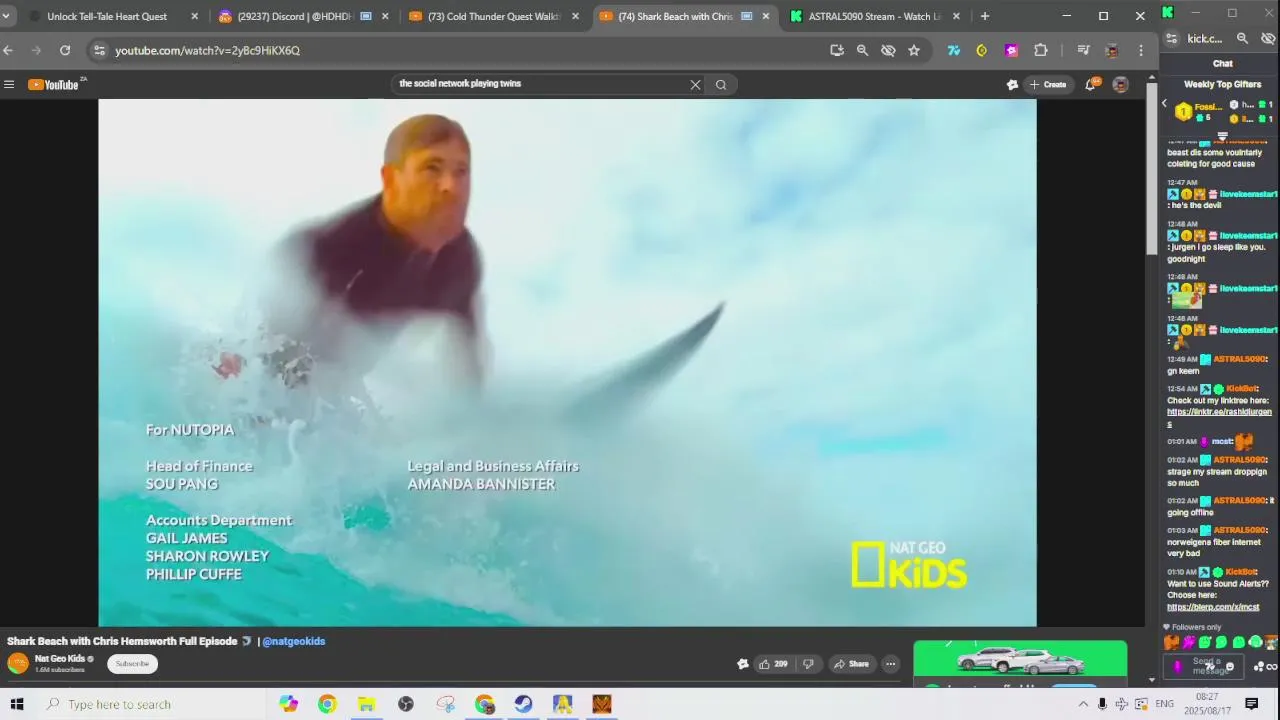The height and width of the screenshot is (720, 1280).
Task: Open the blerp.com link in Kick chat
Action: point(1213,607)
